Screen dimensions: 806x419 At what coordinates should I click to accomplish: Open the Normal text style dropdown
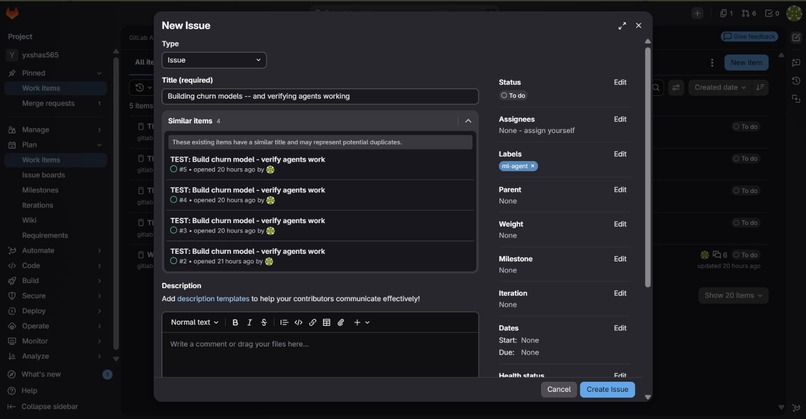point(194,322)
